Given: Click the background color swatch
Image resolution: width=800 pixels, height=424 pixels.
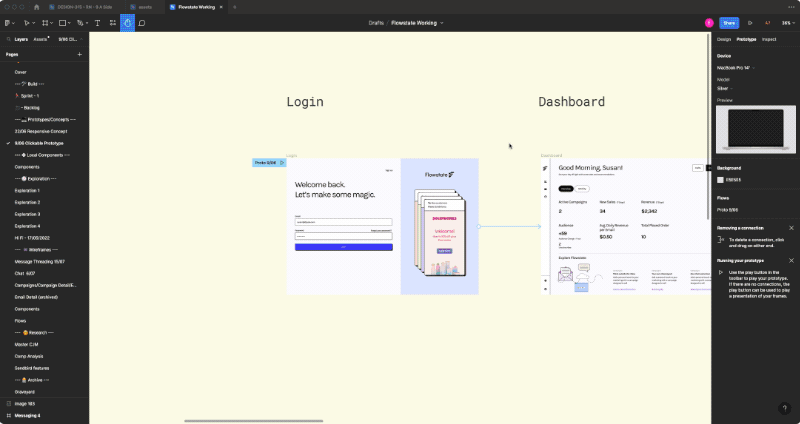Looking at the screenshot, I should 720,180.
